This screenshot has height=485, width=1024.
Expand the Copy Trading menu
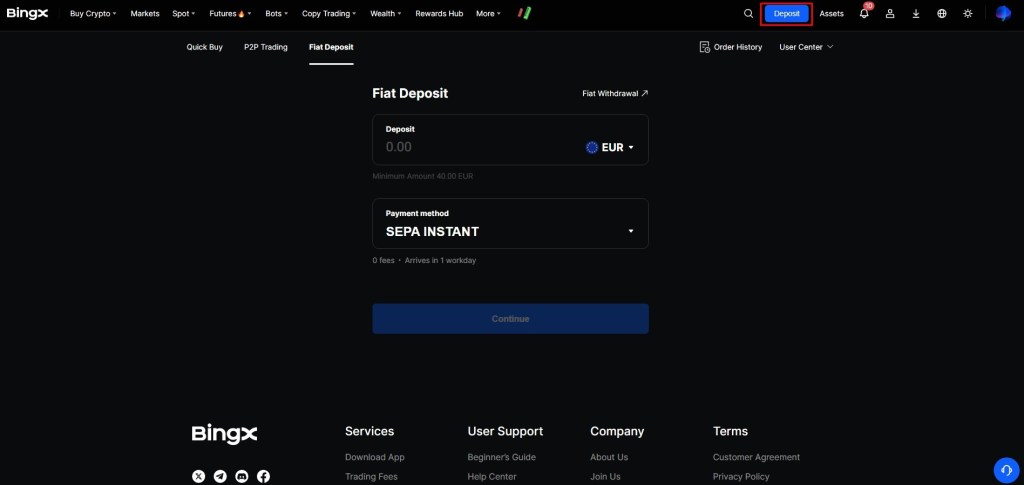click(328, 14)
